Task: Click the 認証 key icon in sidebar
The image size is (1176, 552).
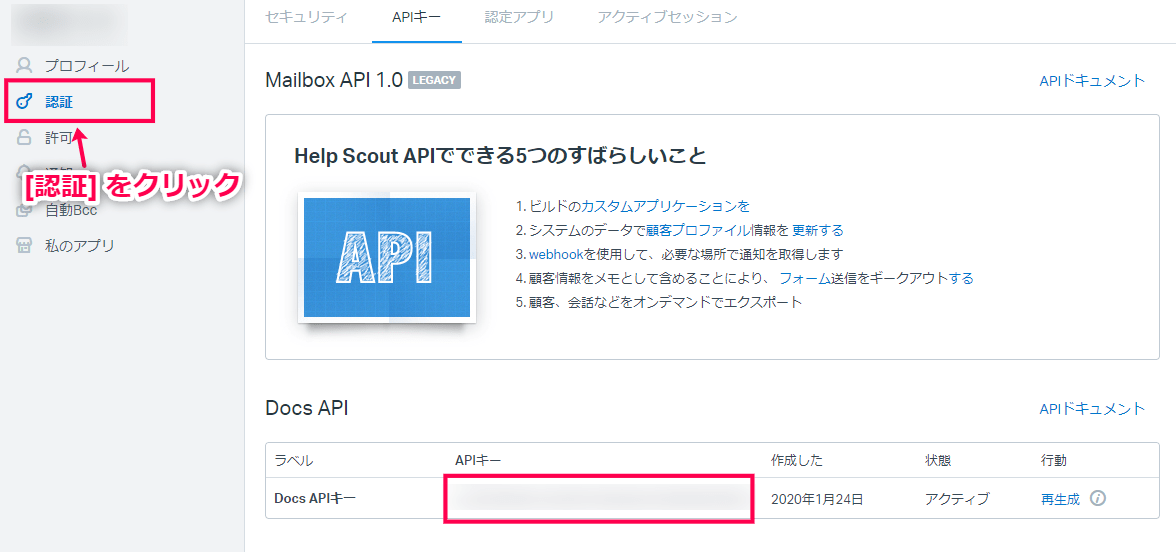Action: (24, 101)
